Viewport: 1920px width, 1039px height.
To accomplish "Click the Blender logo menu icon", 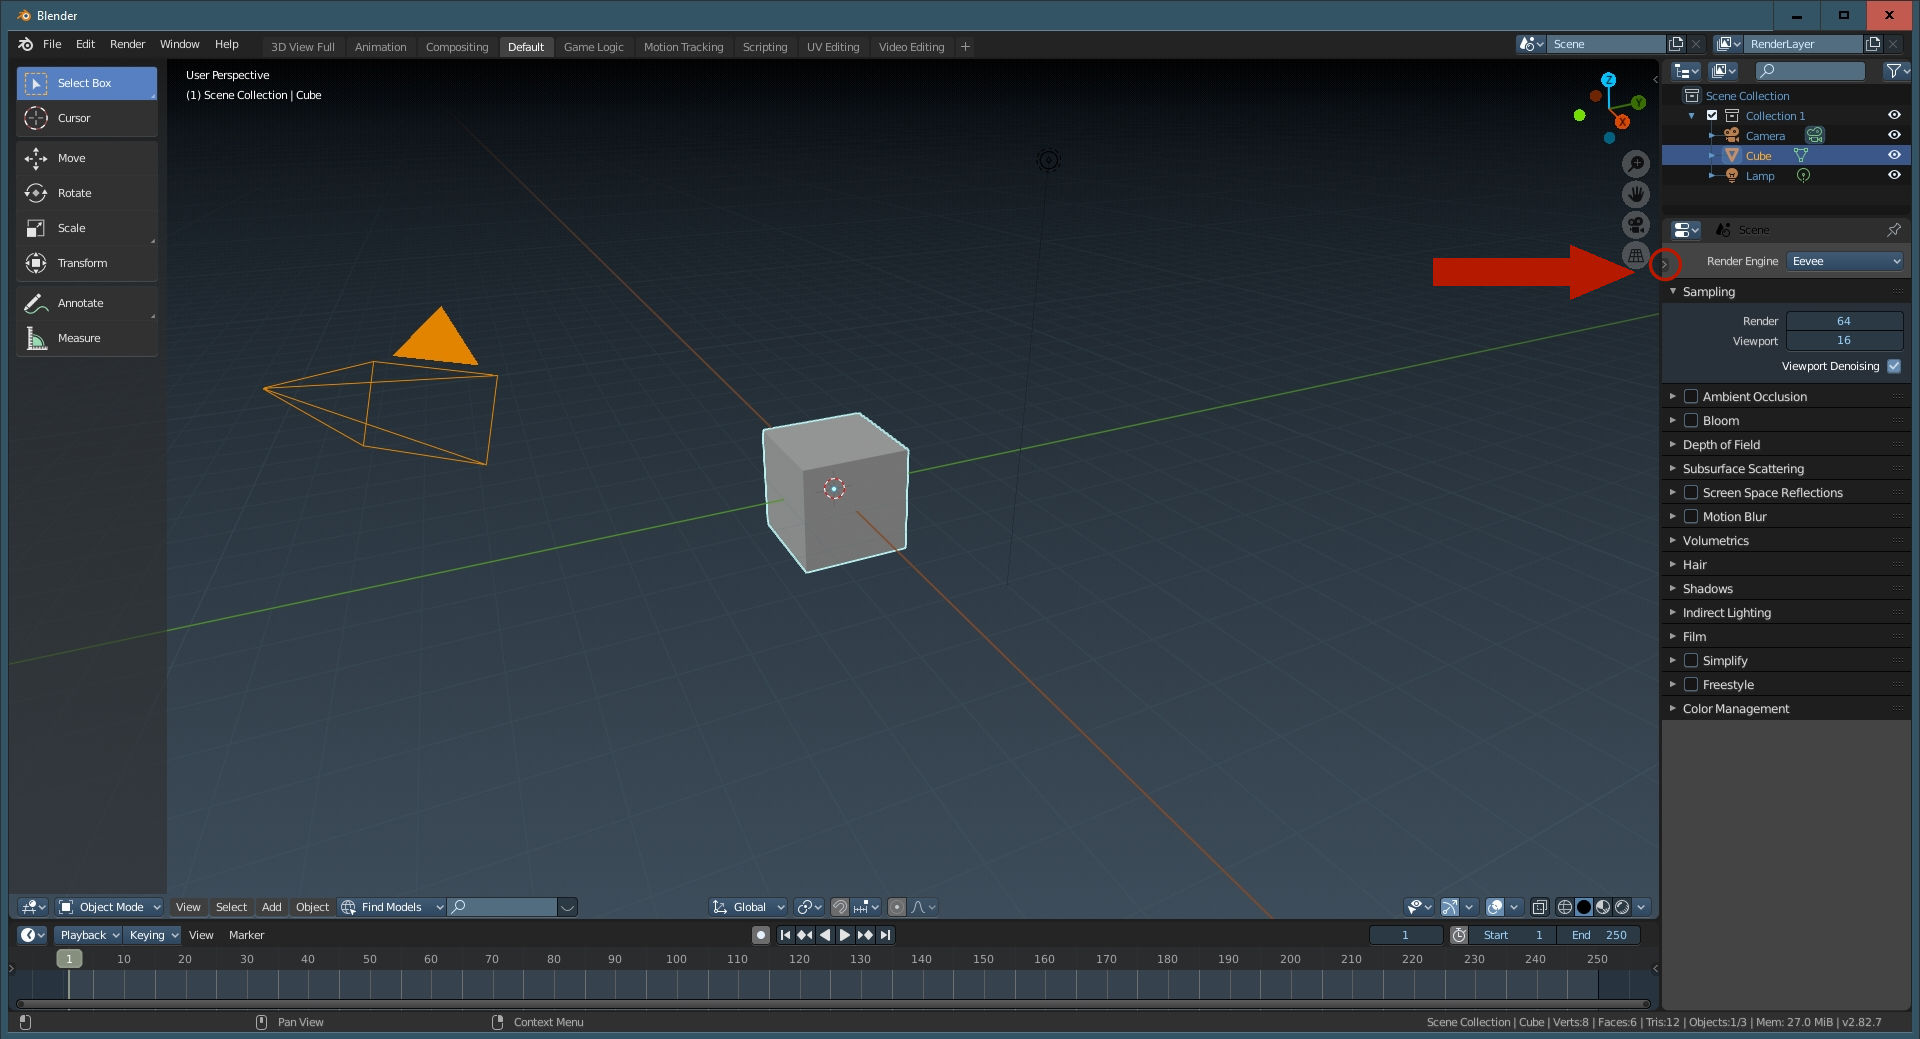I will (x=26, y=45).
